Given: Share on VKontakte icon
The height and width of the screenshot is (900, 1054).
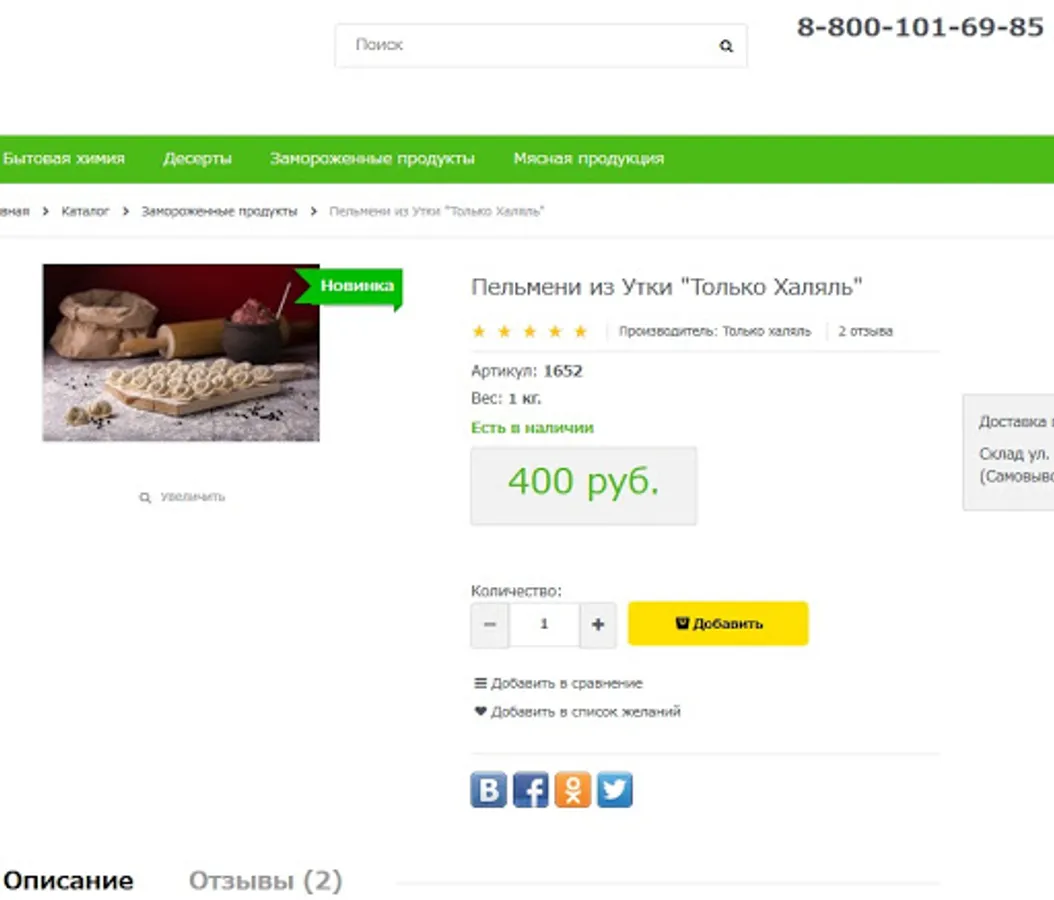Looking at the screenshot, I should coord(489,790).
